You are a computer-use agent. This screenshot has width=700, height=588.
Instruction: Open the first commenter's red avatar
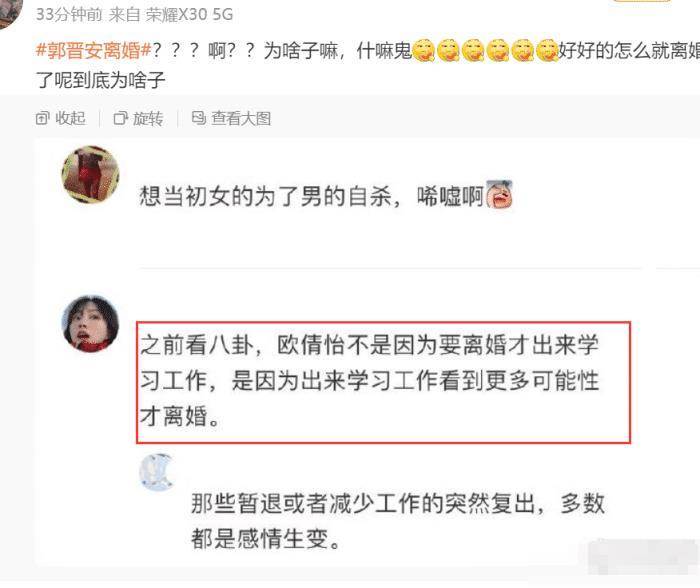tap(91, 174)
